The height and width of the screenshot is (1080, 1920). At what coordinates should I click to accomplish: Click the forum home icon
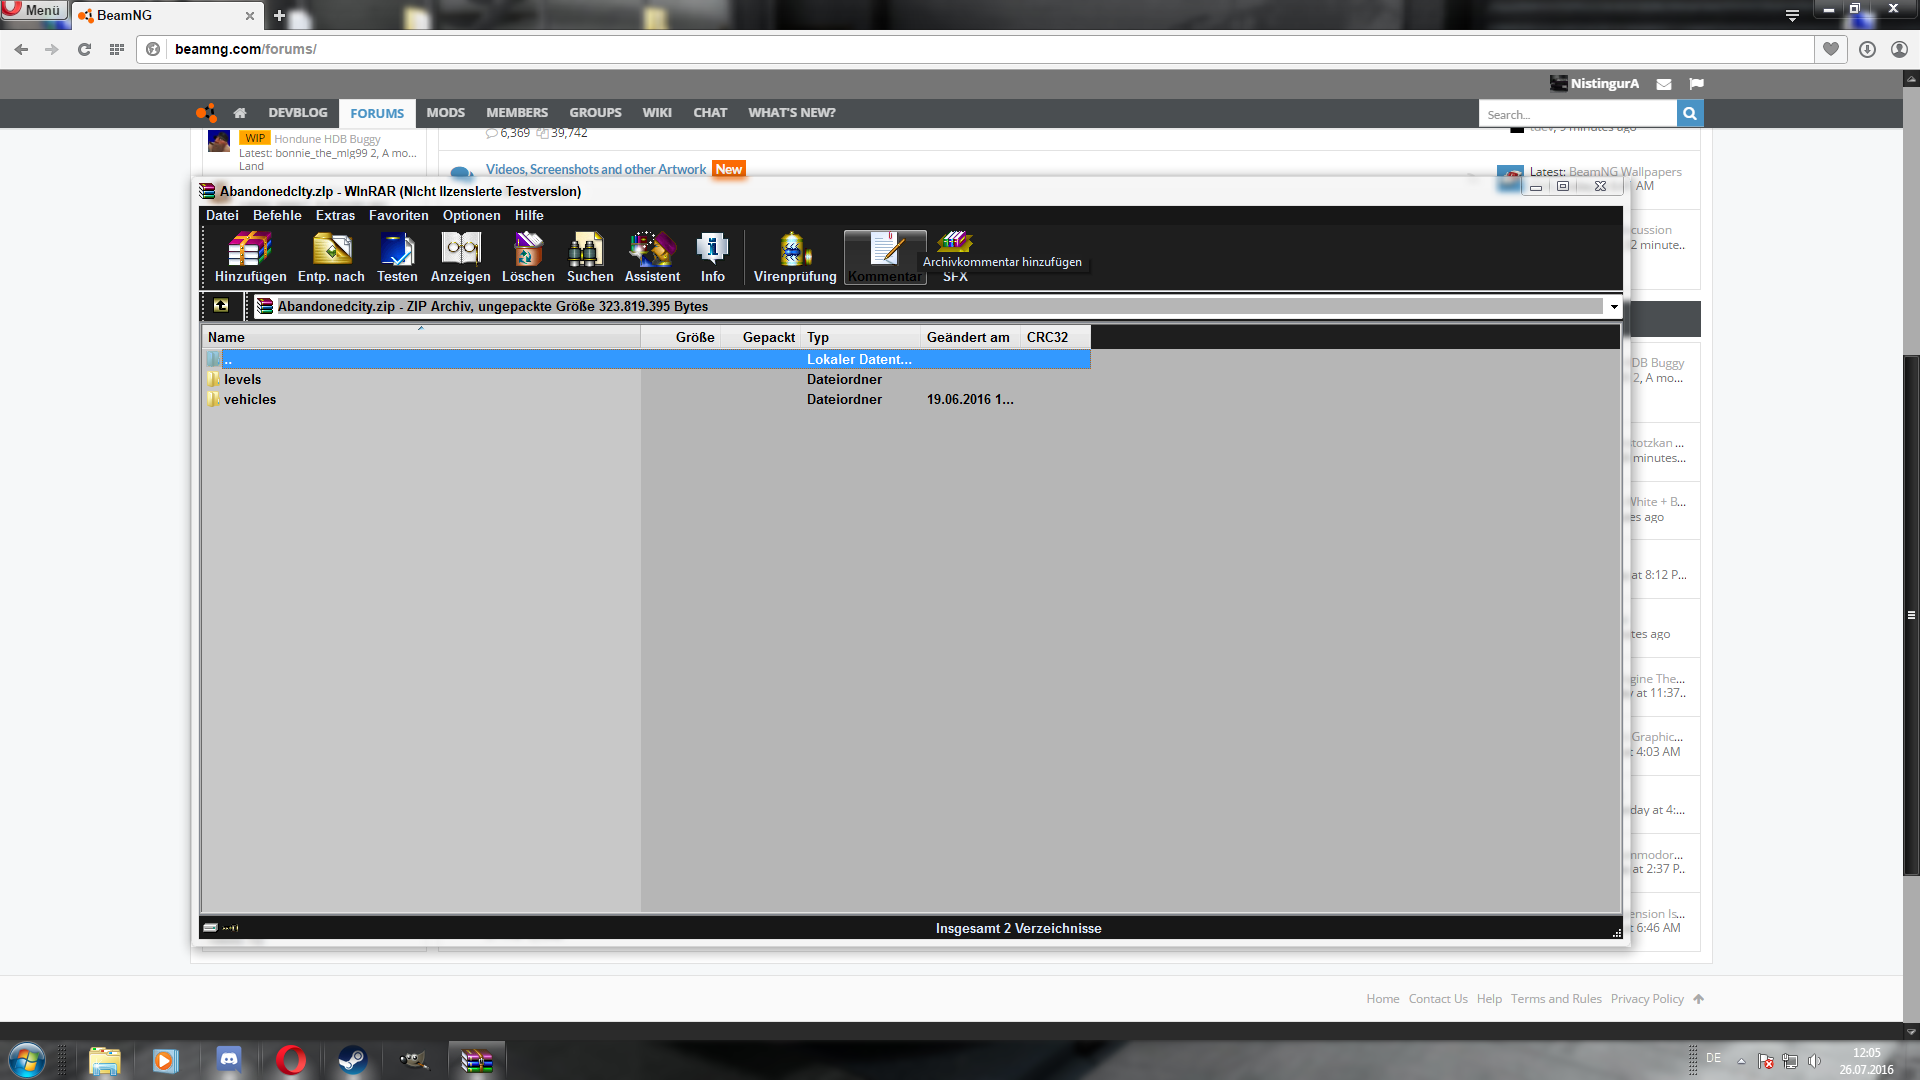click(x=240, y=113)
